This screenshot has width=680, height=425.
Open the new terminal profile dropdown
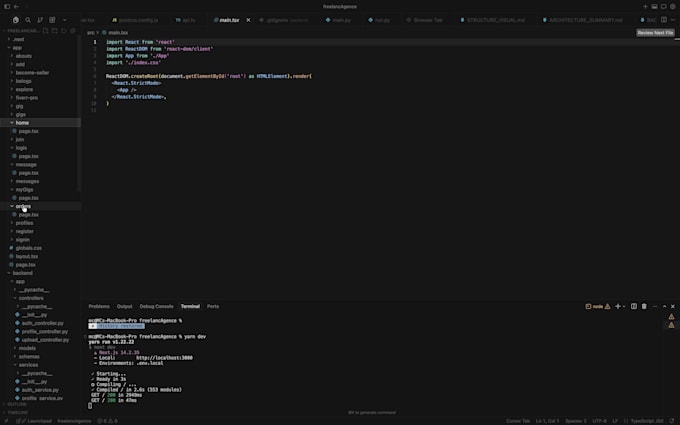624,307
